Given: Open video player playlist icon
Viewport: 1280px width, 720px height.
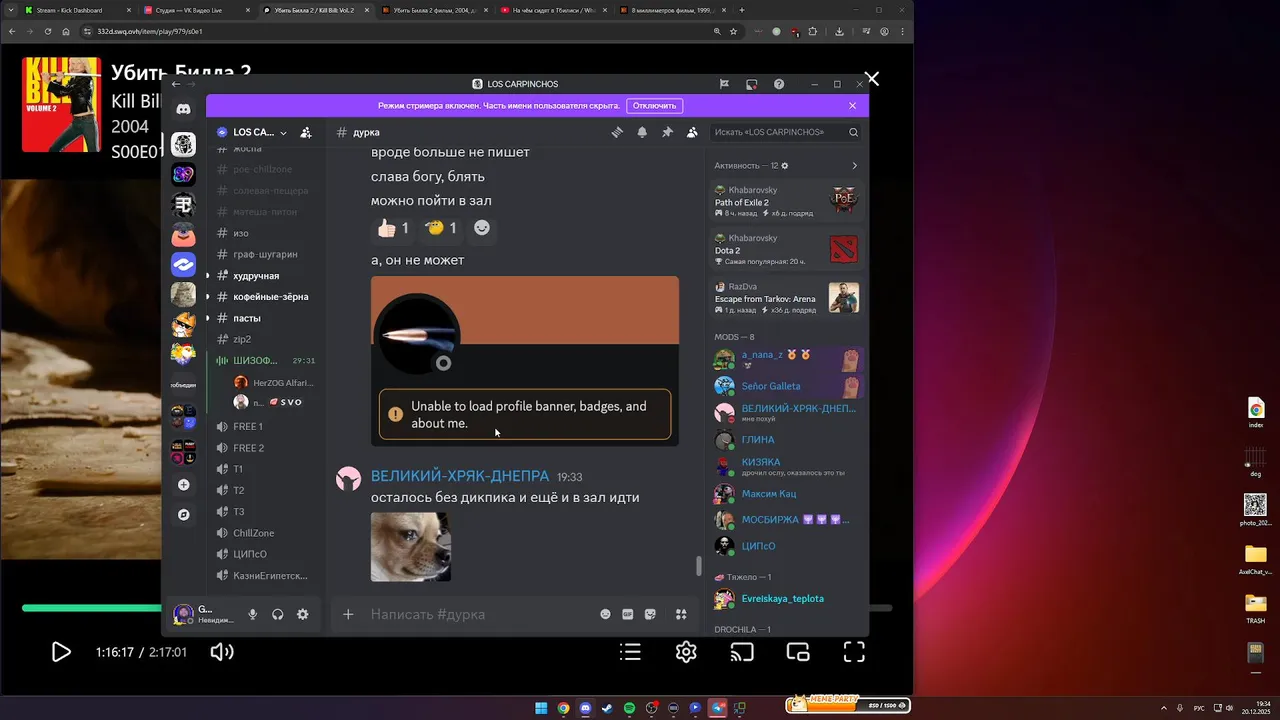Looking at the screenshot, I should [x=630, y=652].
